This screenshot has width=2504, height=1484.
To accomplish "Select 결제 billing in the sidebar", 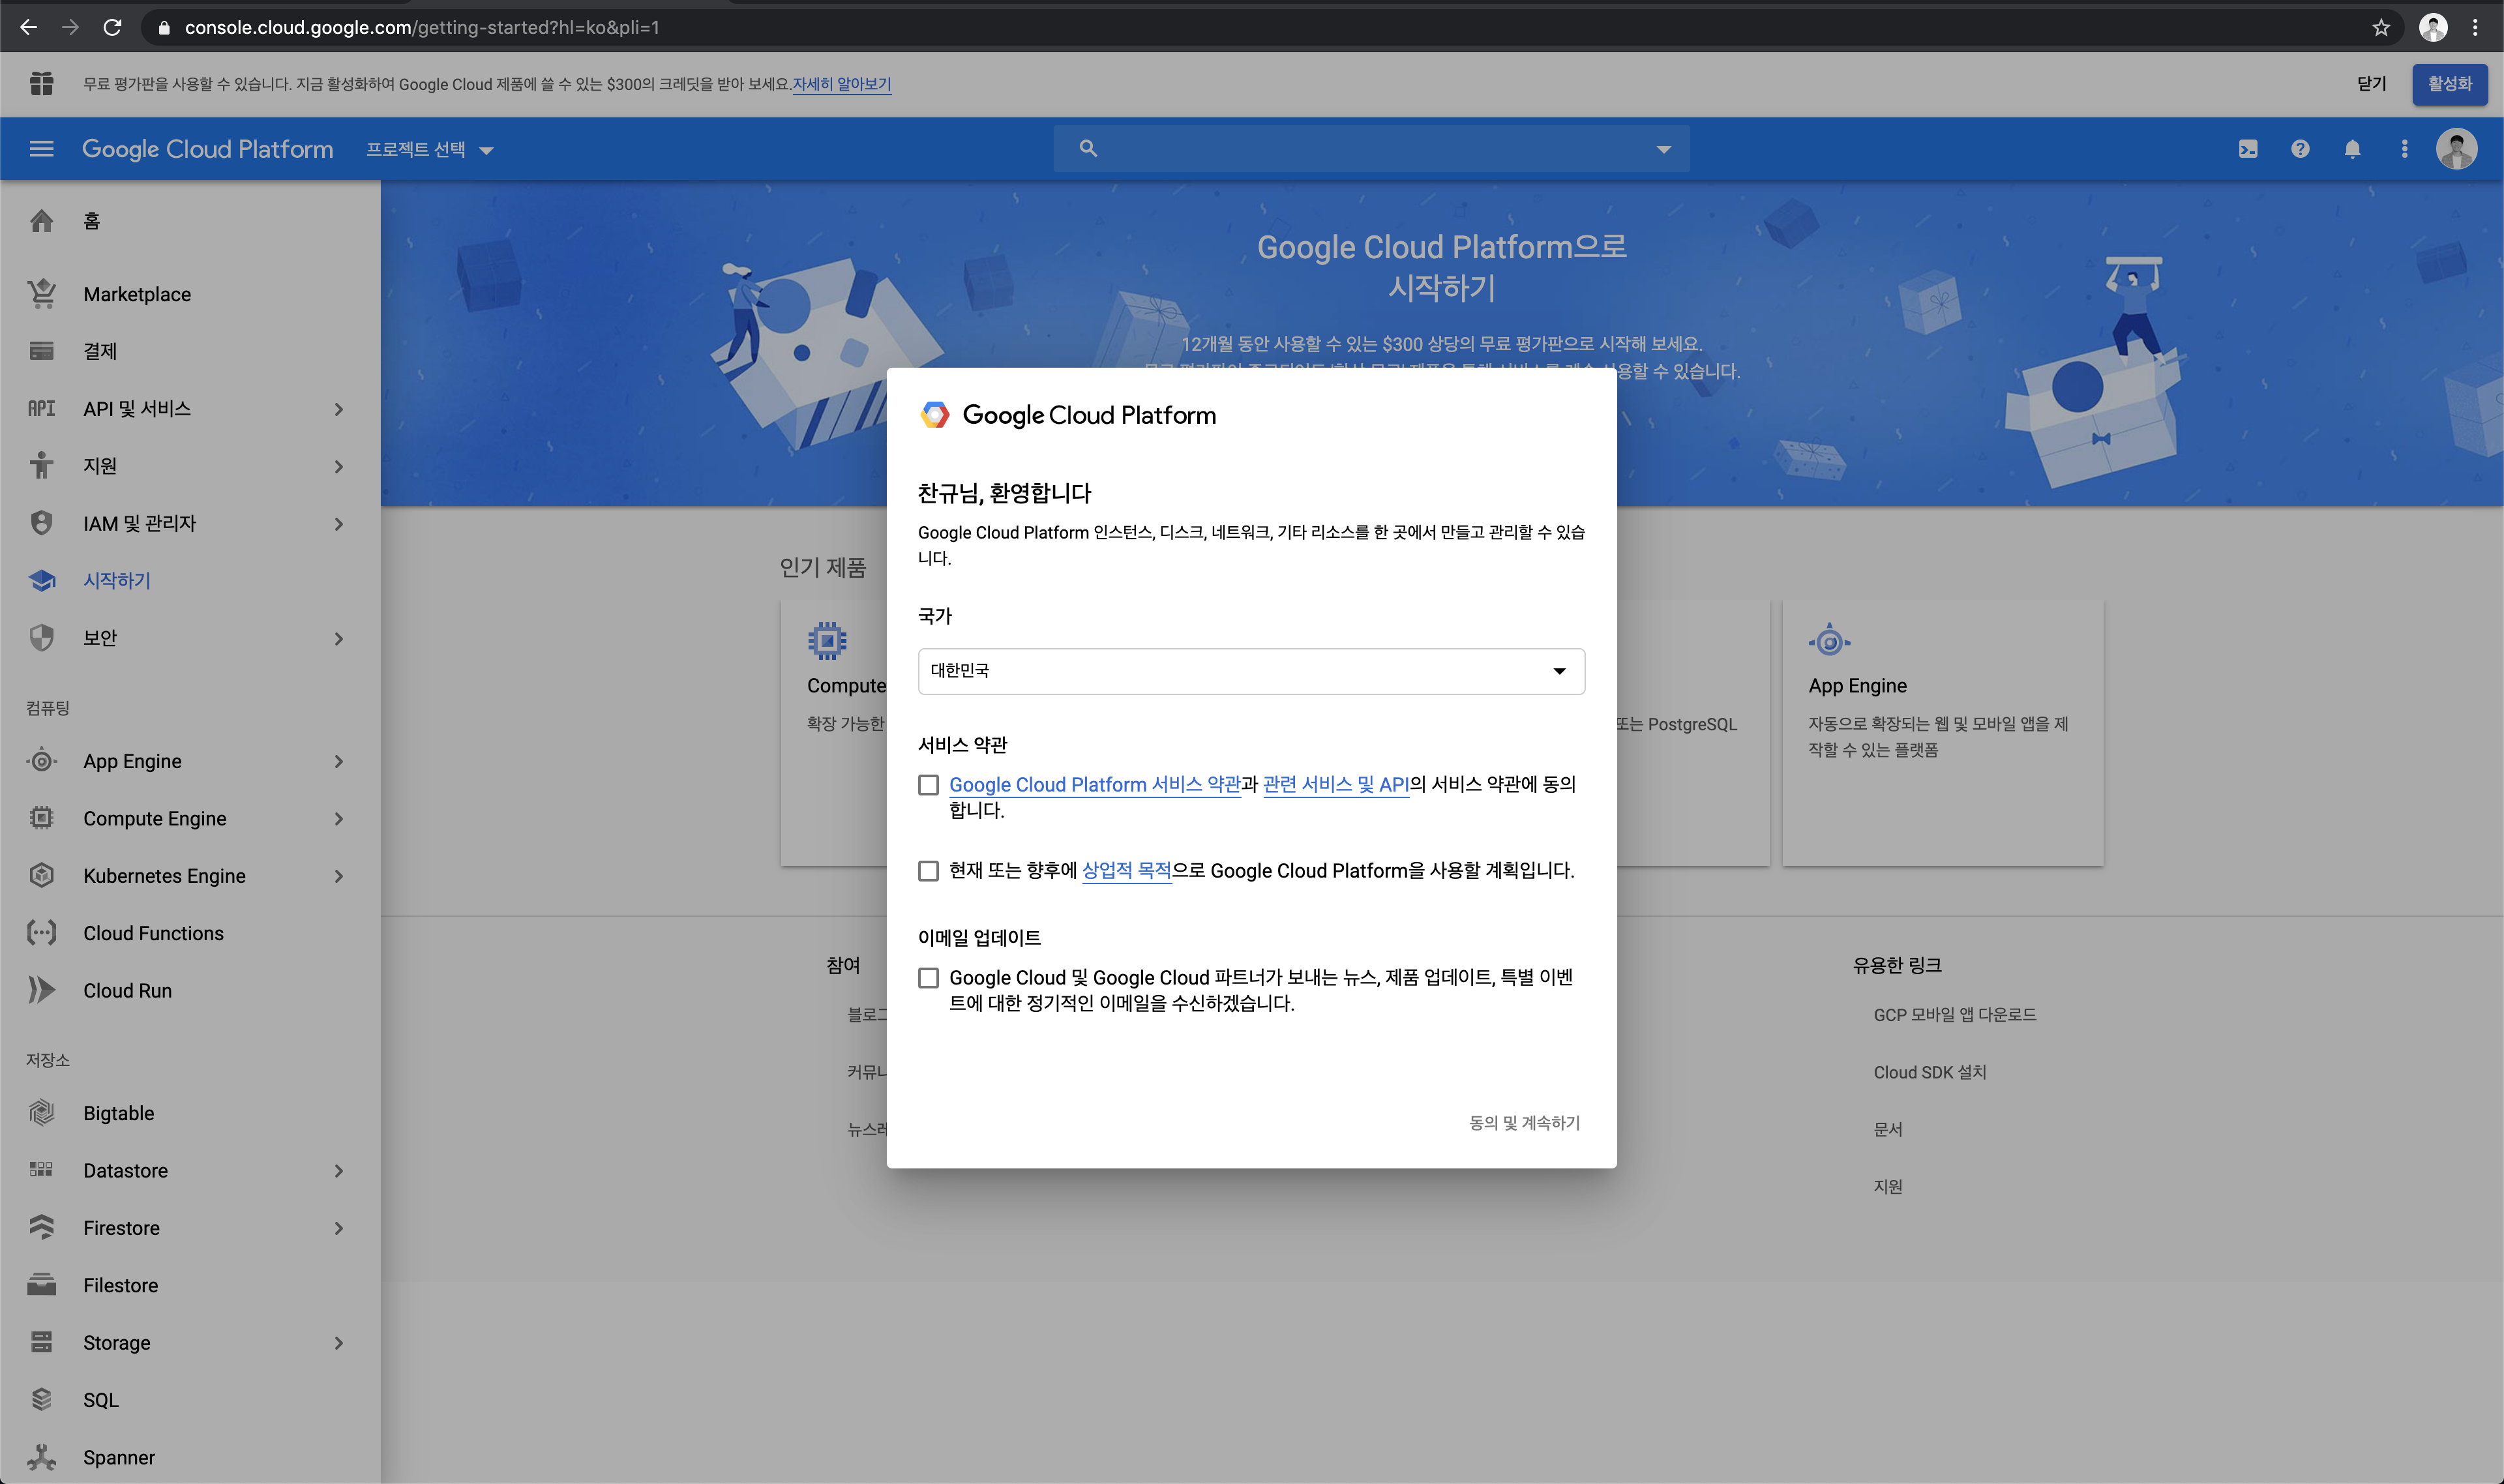I will point(100,351).
